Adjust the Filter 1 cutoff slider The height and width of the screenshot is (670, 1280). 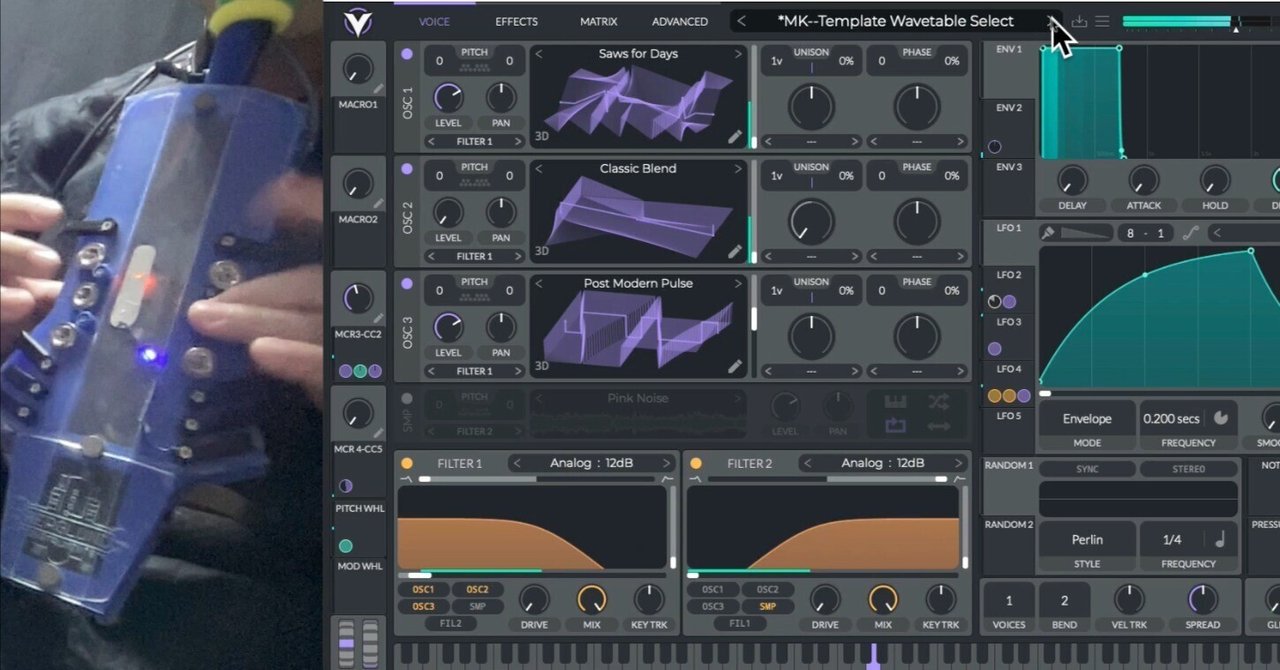[532, 575]
